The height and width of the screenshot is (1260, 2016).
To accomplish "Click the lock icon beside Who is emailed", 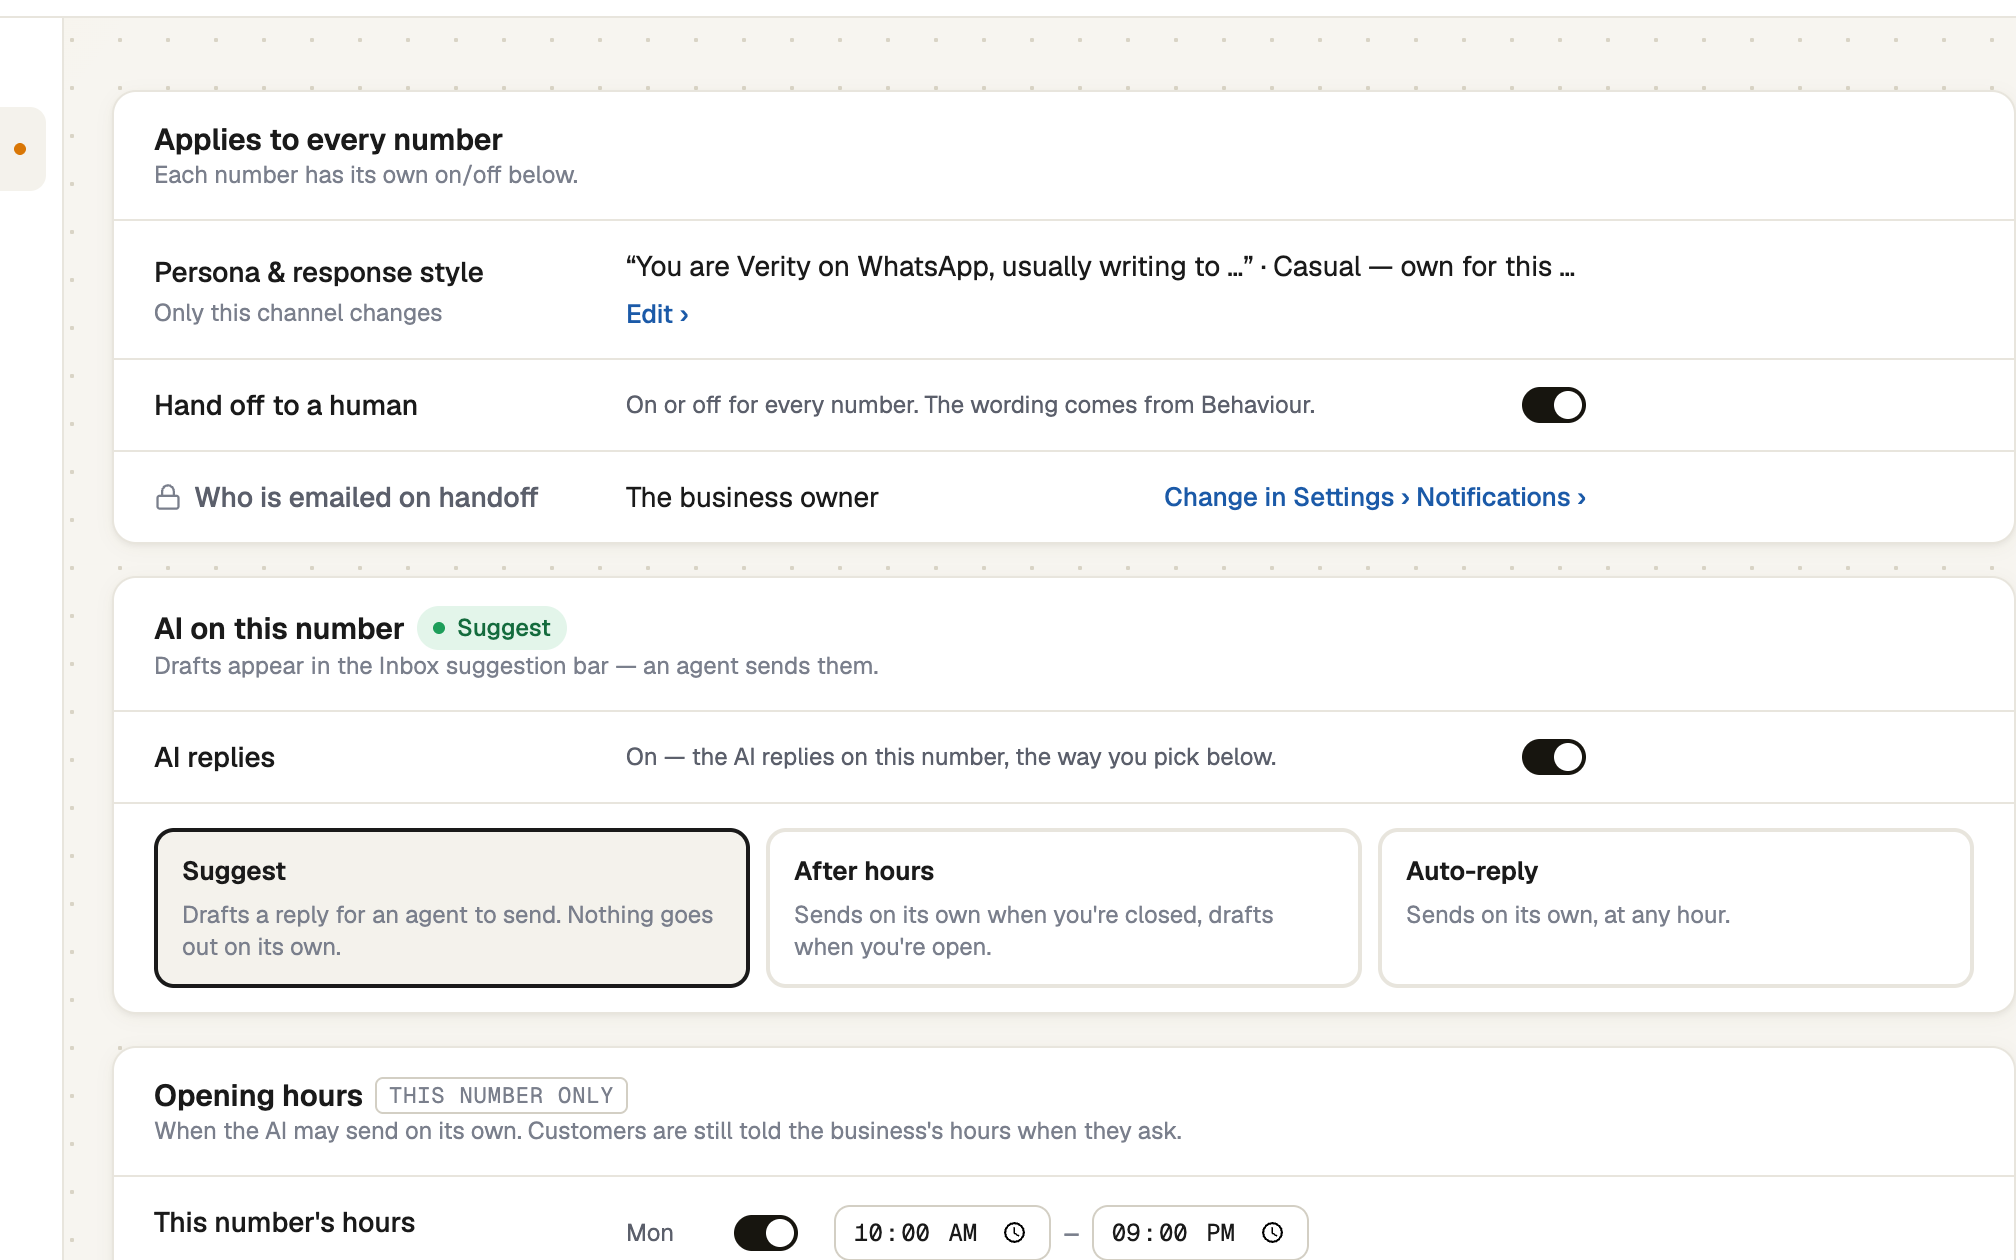I will pos(168,497).
